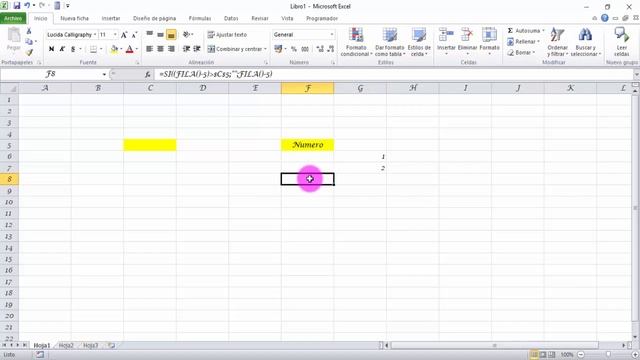Viewport: 640px width, 360px height.
Task: Click the insert new worksheet tab icon
Action: pyautogui.click(x=111, y=345)
